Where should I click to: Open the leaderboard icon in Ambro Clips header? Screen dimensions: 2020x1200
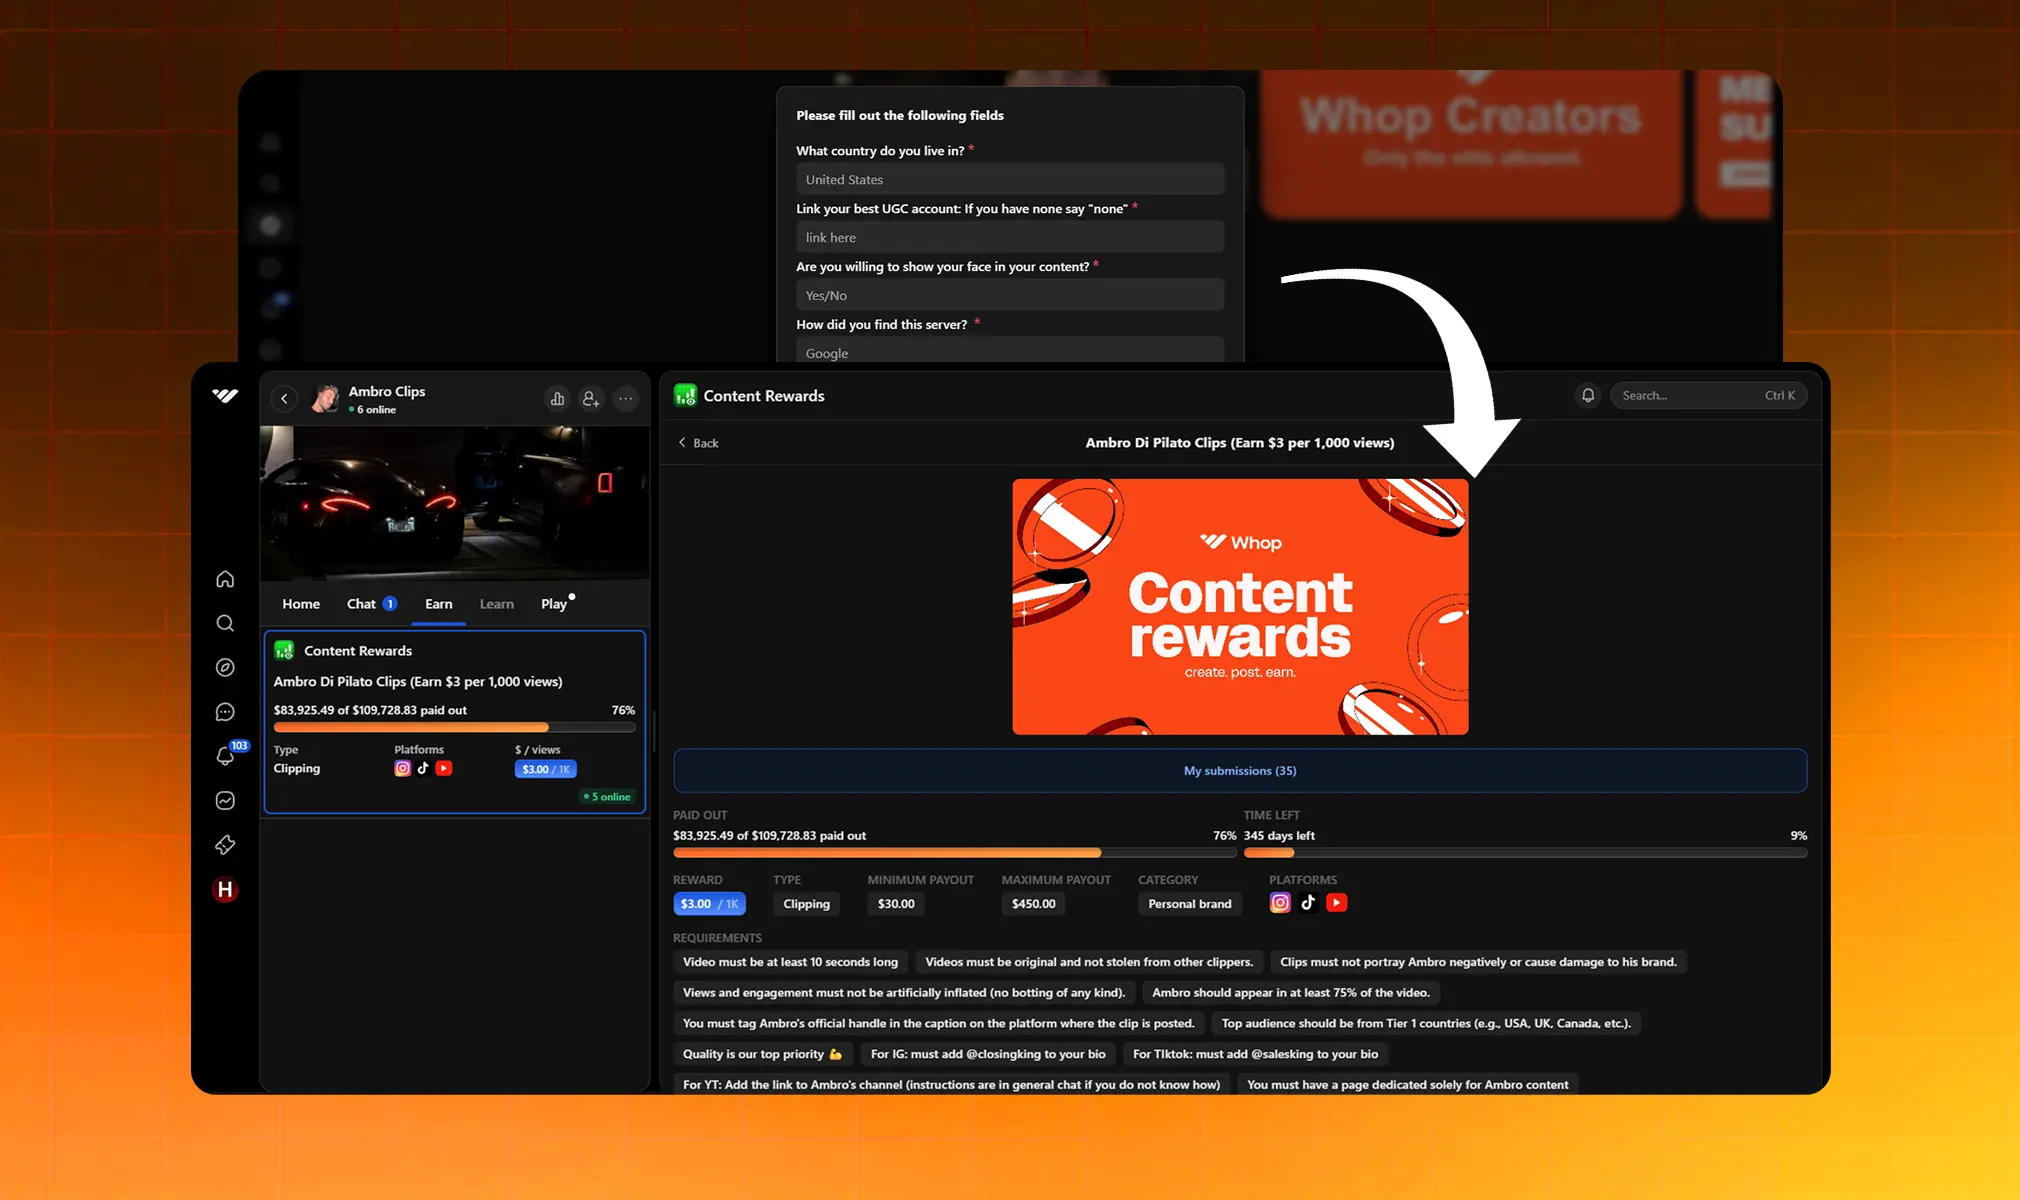click(x=557, y=399)
